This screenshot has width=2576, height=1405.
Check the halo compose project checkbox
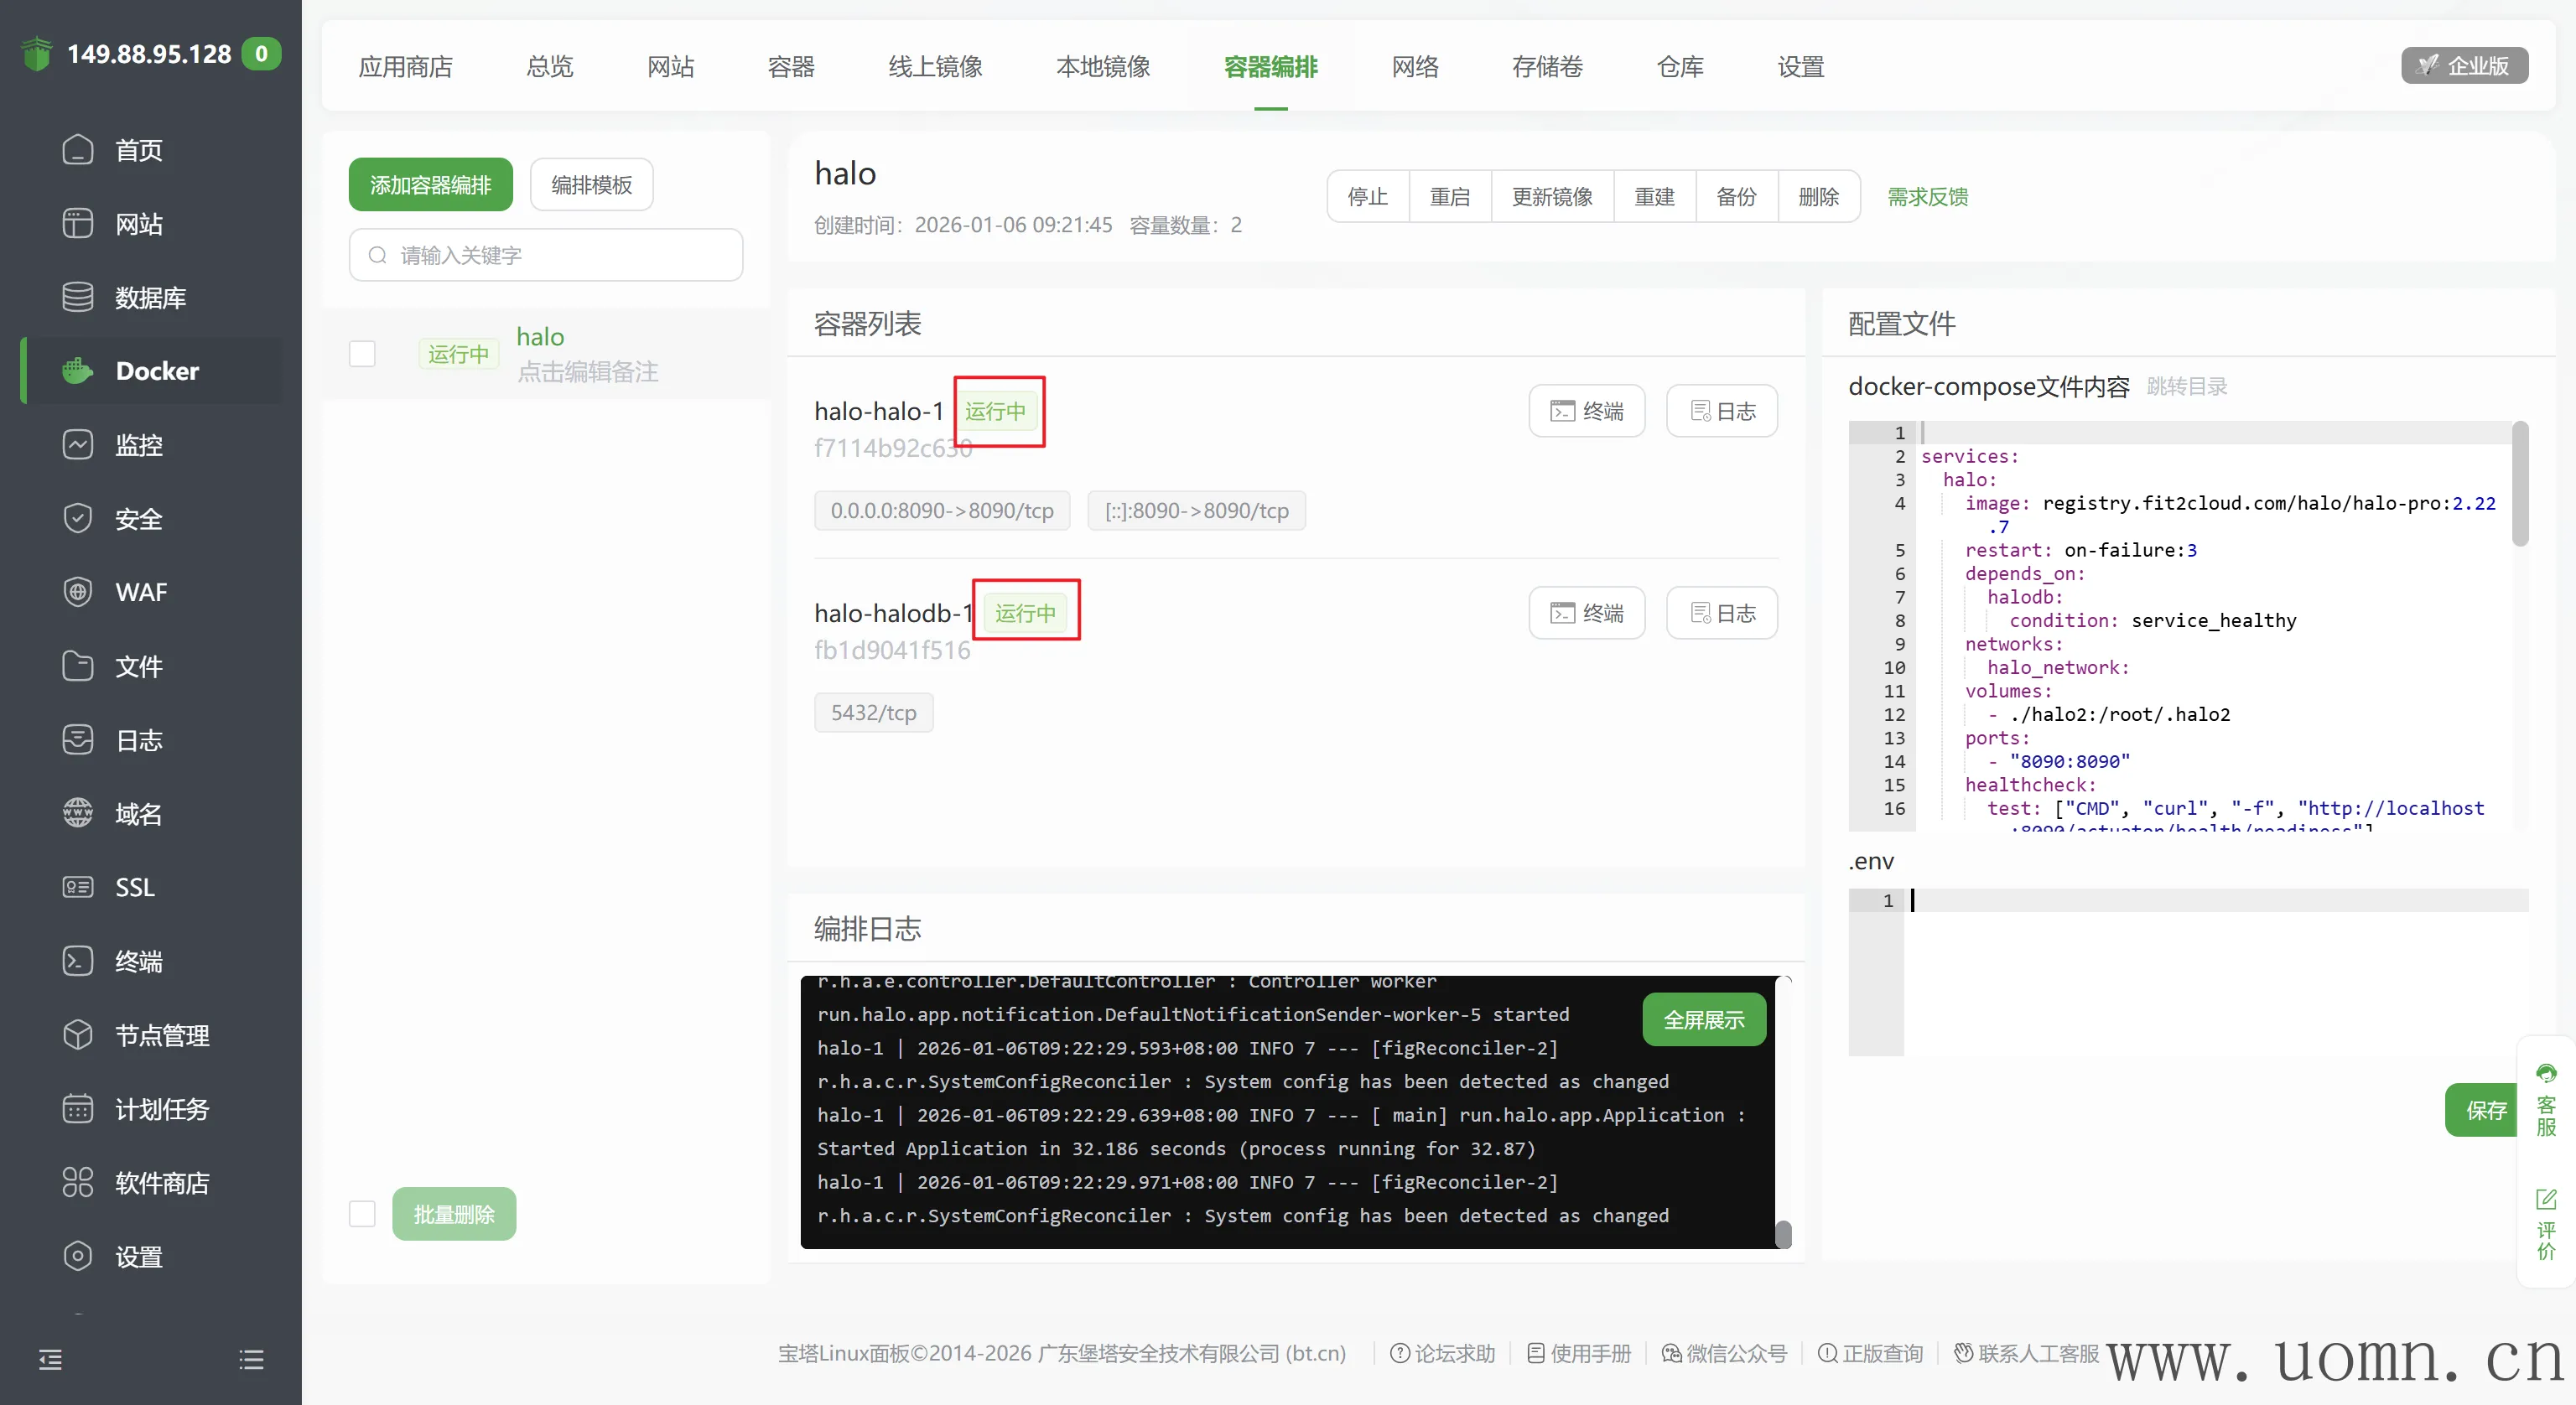coord(362,354)
